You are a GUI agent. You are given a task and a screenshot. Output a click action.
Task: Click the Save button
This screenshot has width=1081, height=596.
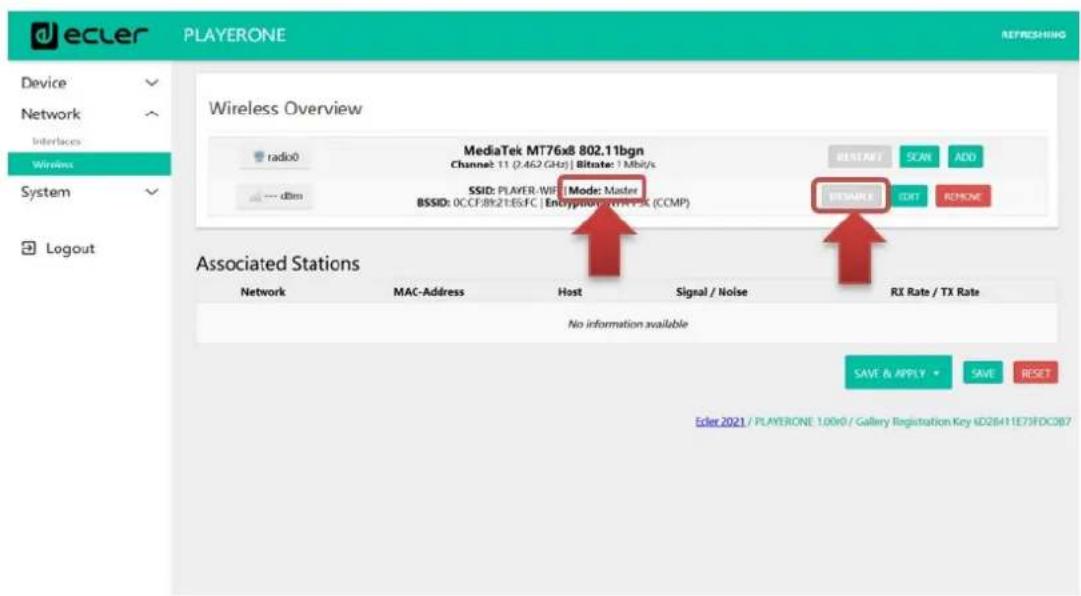[x=983, y=373]
